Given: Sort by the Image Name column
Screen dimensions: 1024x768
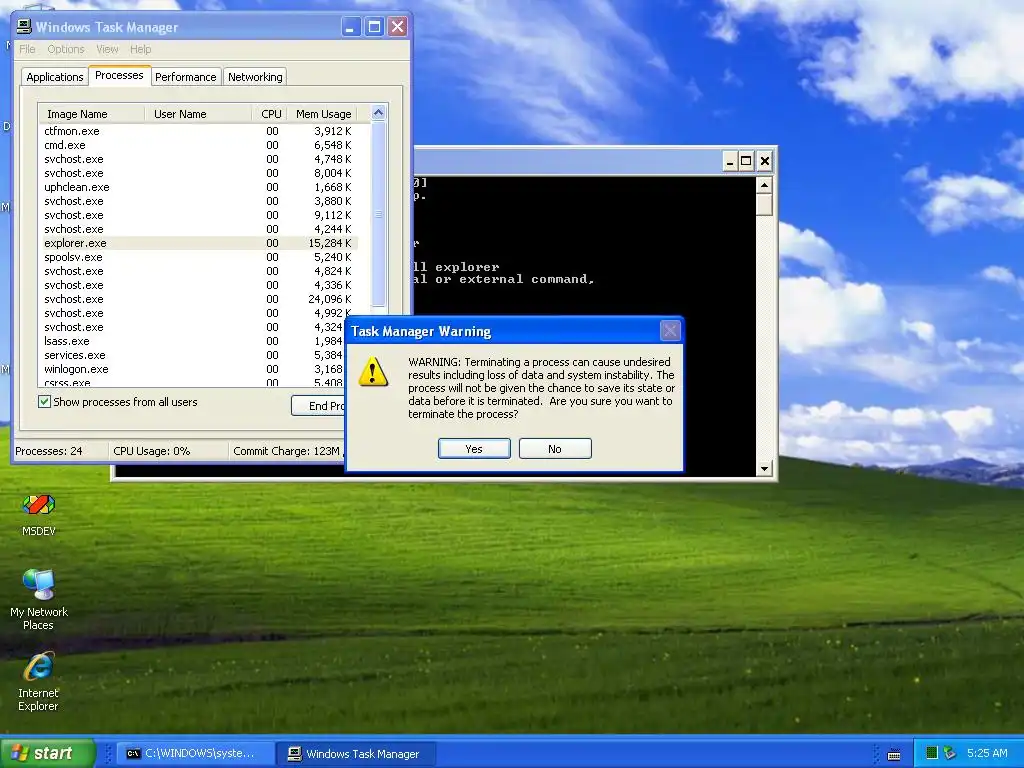Looking at the screenshot, I should (91, 114).
